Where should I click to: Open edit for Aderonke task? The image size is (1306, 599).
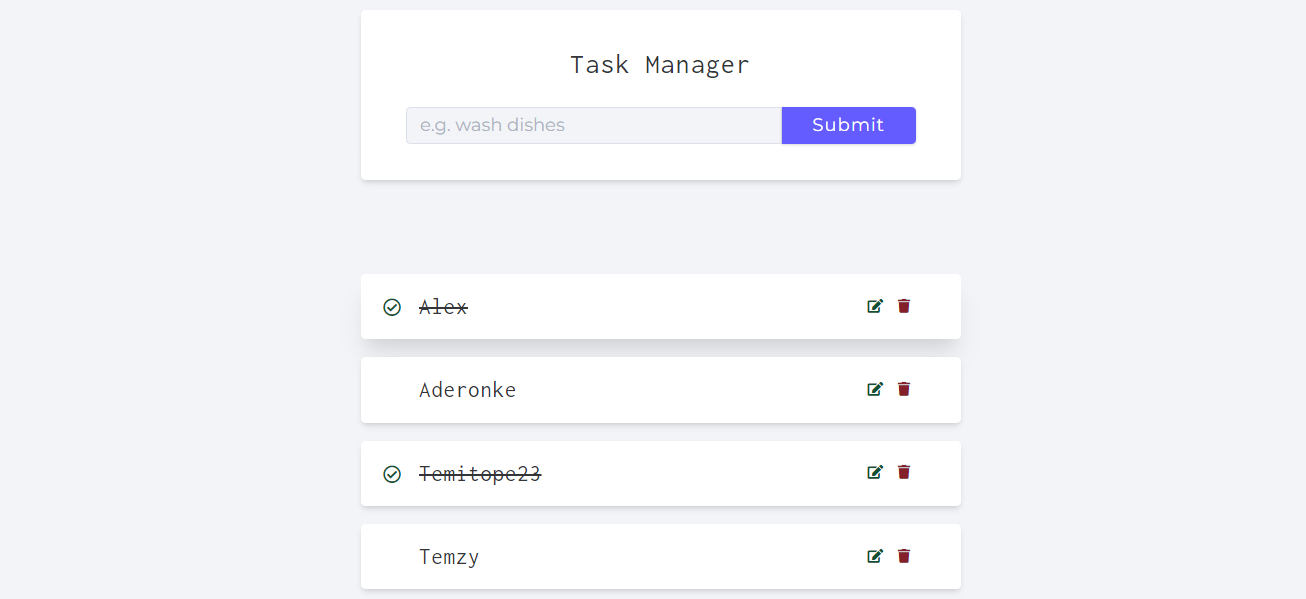coord(875,389)
